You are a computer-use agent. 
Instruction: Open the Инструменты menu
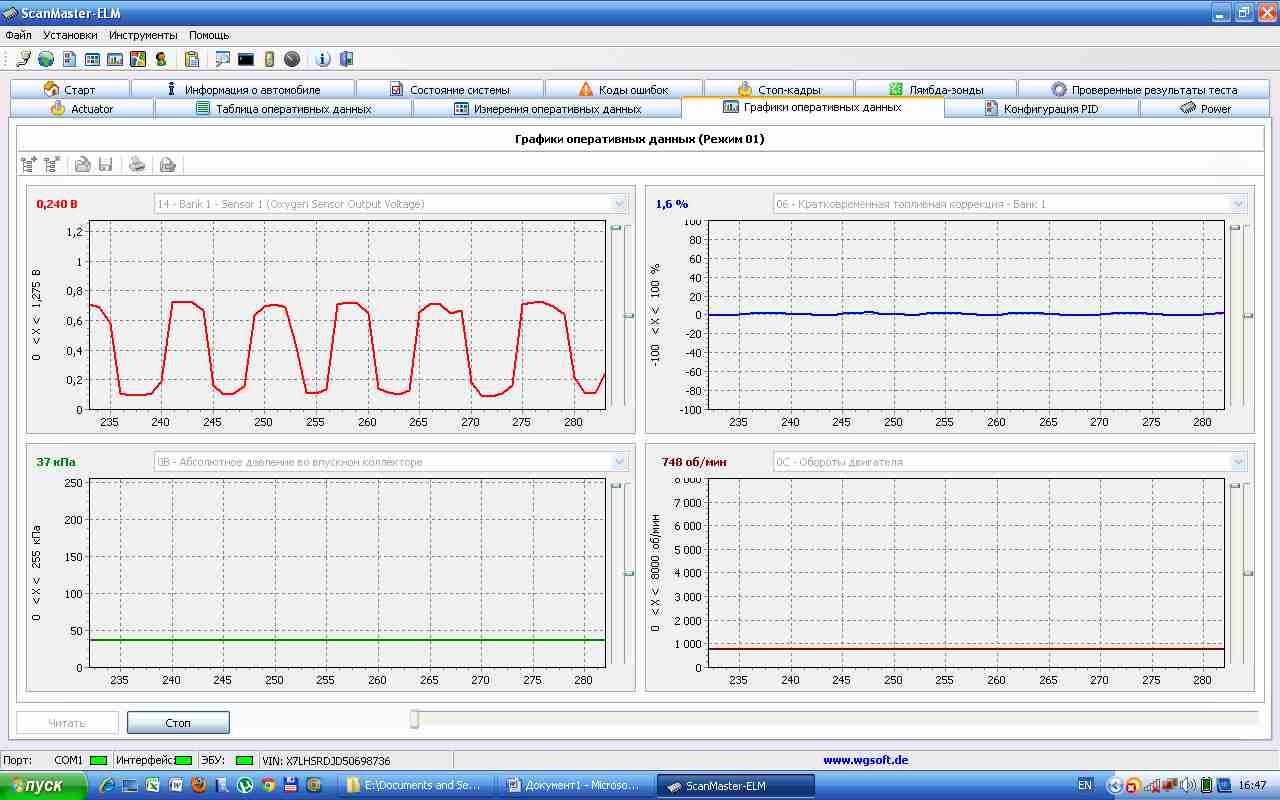point(143,35)
